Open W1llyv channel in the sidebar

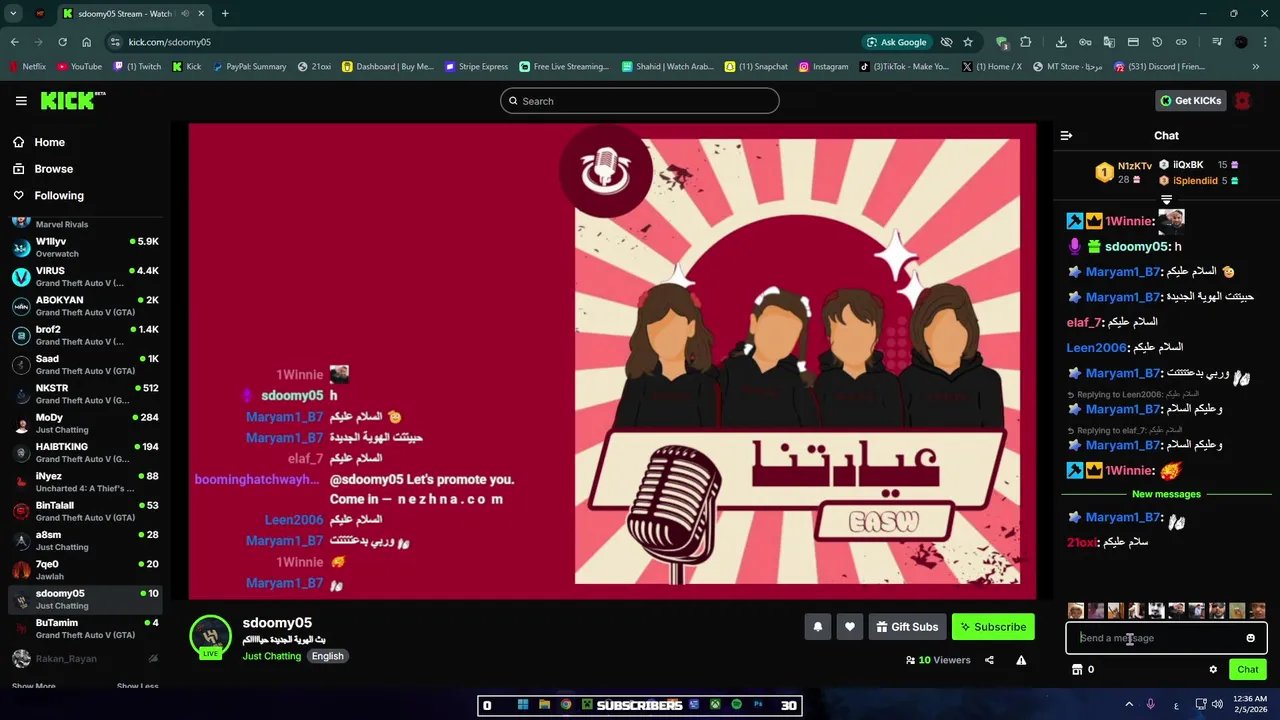click(x=85, y=247)
